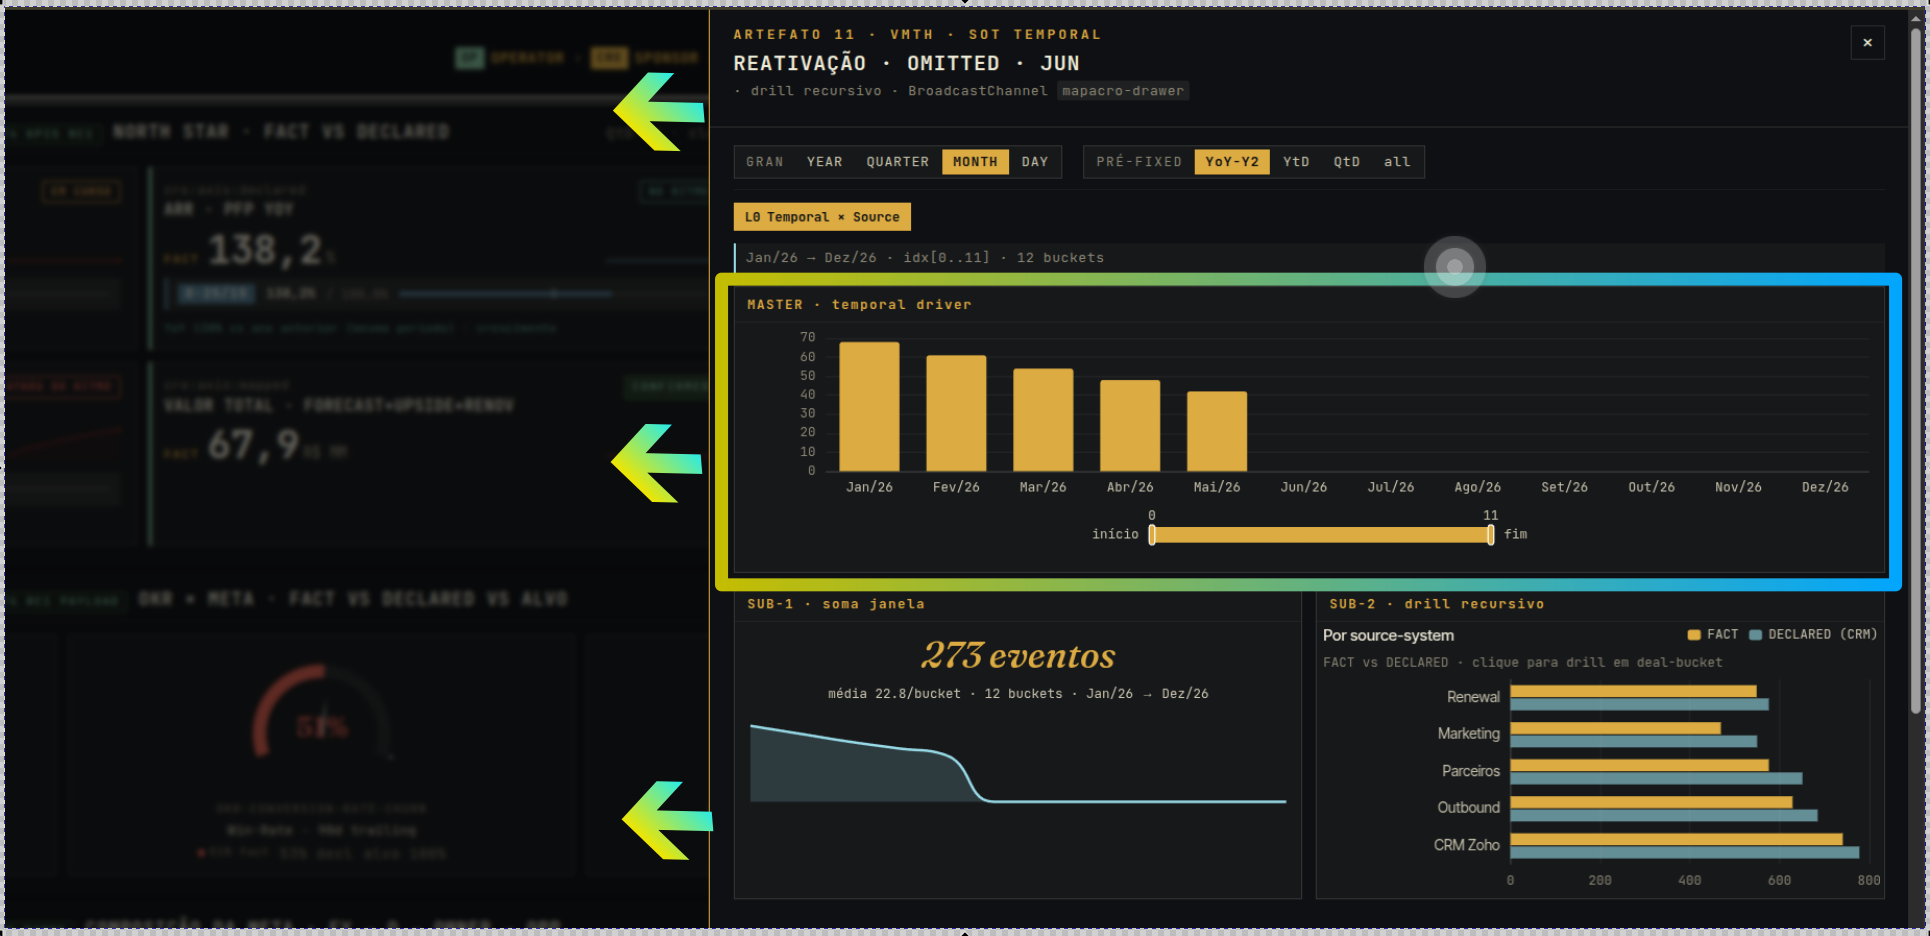Click the Ago/26 axis label
1930x936 pixels.
(x=1478, y=487)
